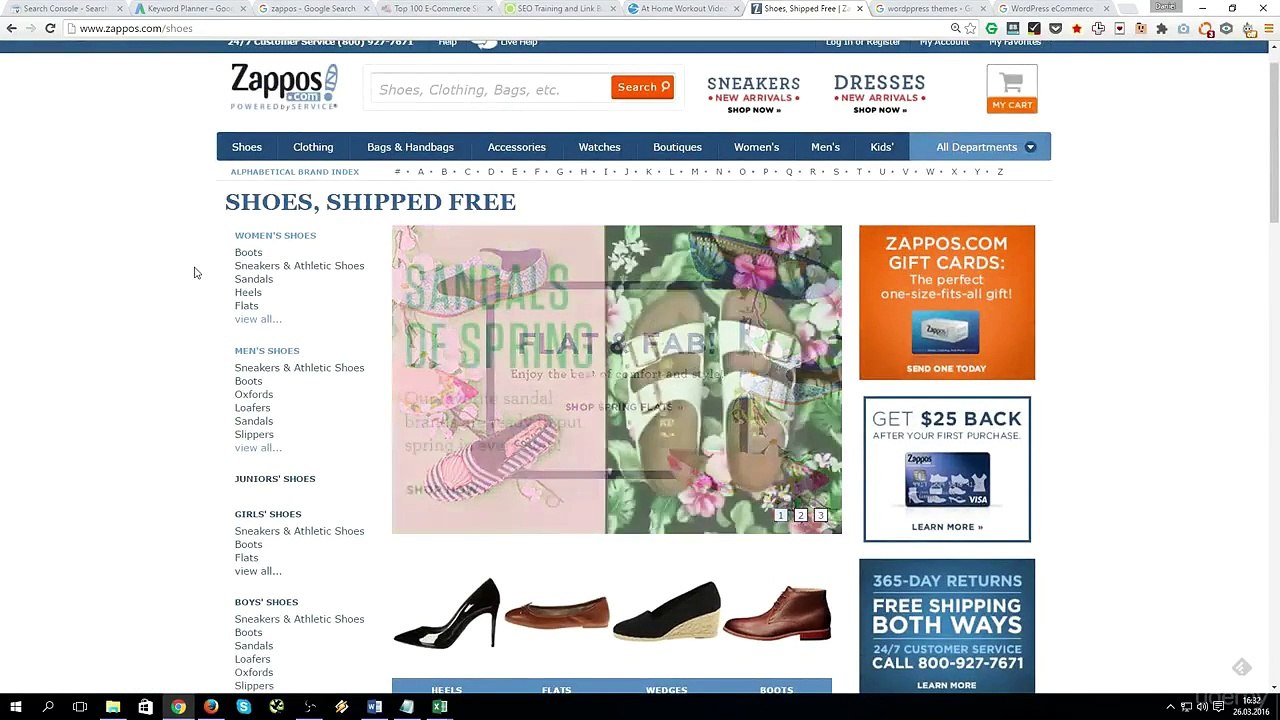Open Sandals under Women's Shoes
1280x720 pixels.
254,279
